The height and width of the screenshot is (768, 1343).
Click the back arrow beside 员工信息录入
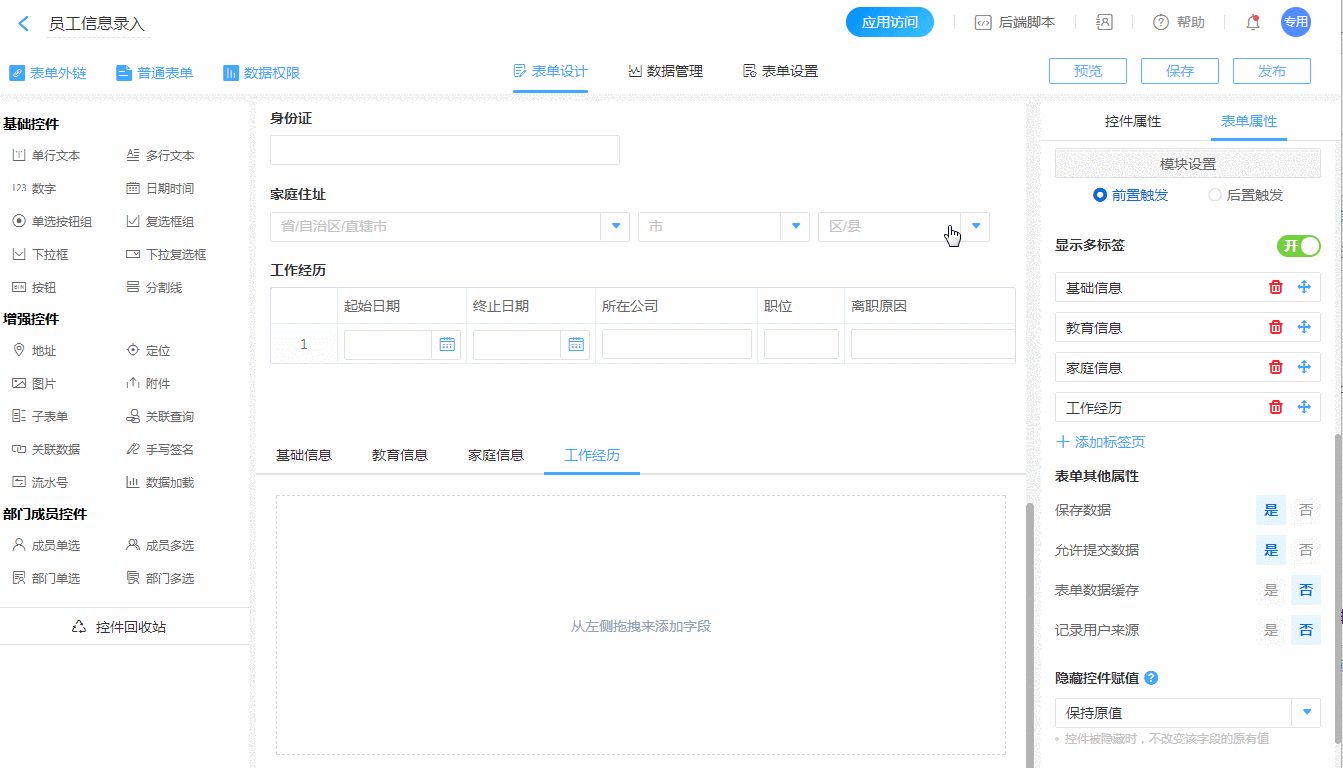click(24, 23)
